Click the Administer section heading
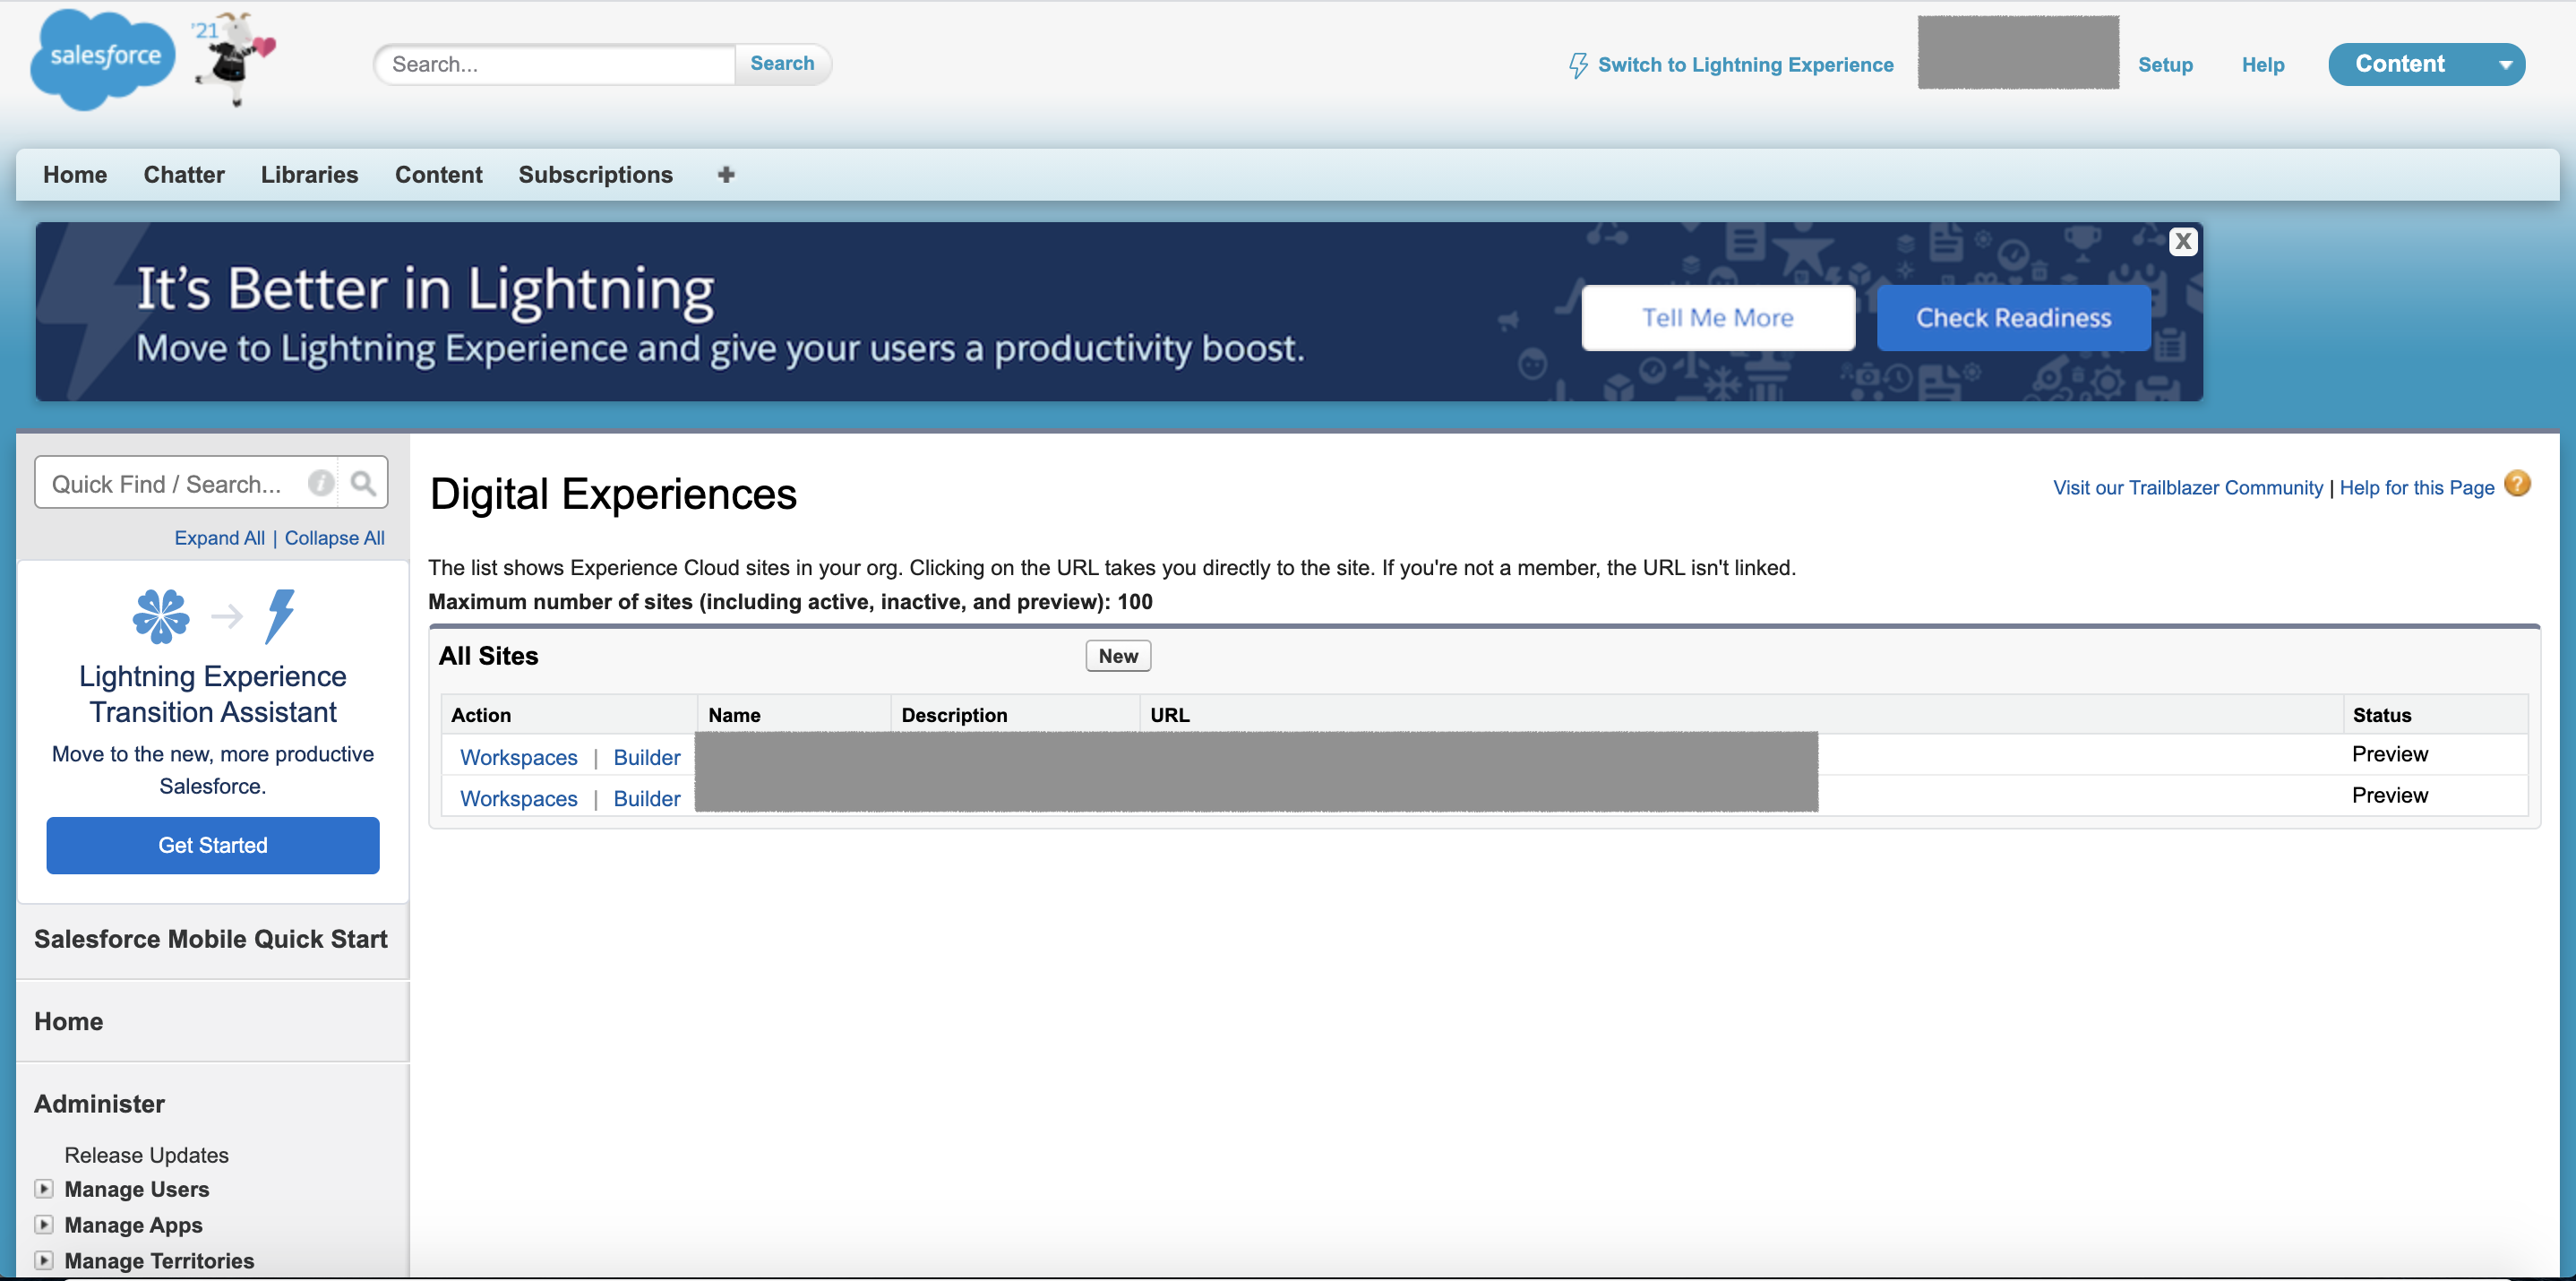 99,1104
